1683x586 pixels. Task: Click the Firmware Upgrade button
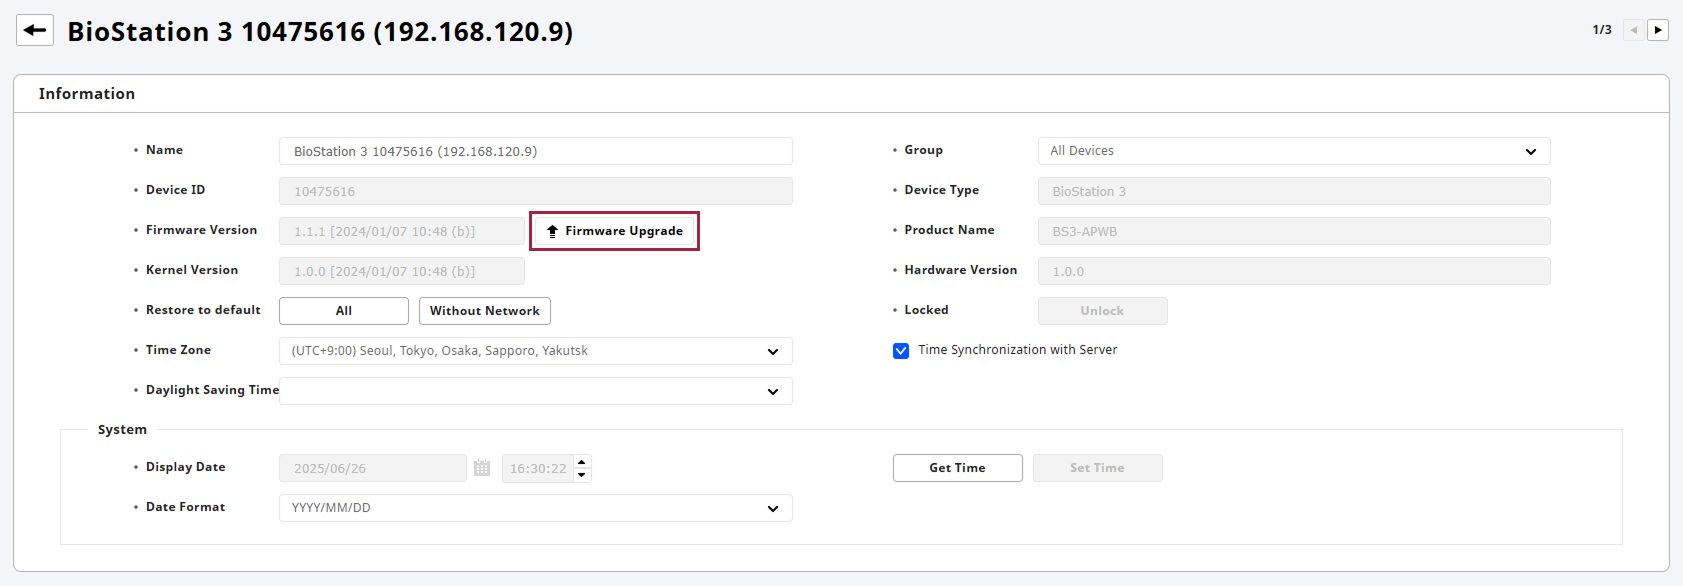[614, 231]
